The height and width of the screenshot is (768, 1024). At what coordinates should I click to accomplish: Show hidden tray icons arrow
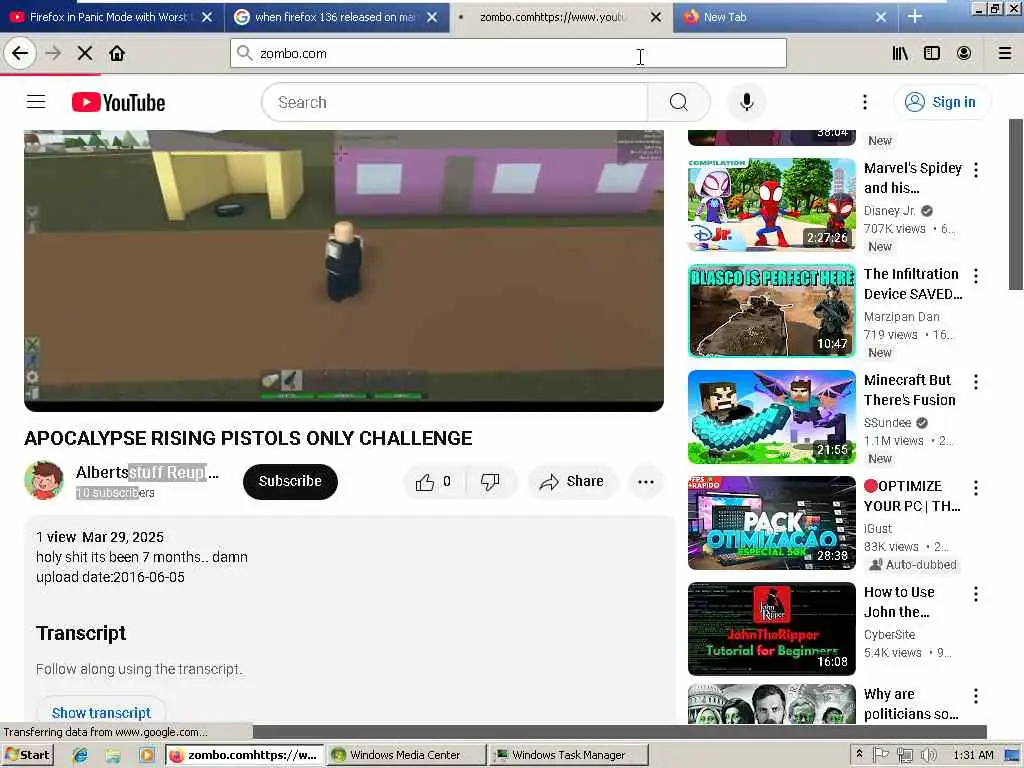coord(859,754)
